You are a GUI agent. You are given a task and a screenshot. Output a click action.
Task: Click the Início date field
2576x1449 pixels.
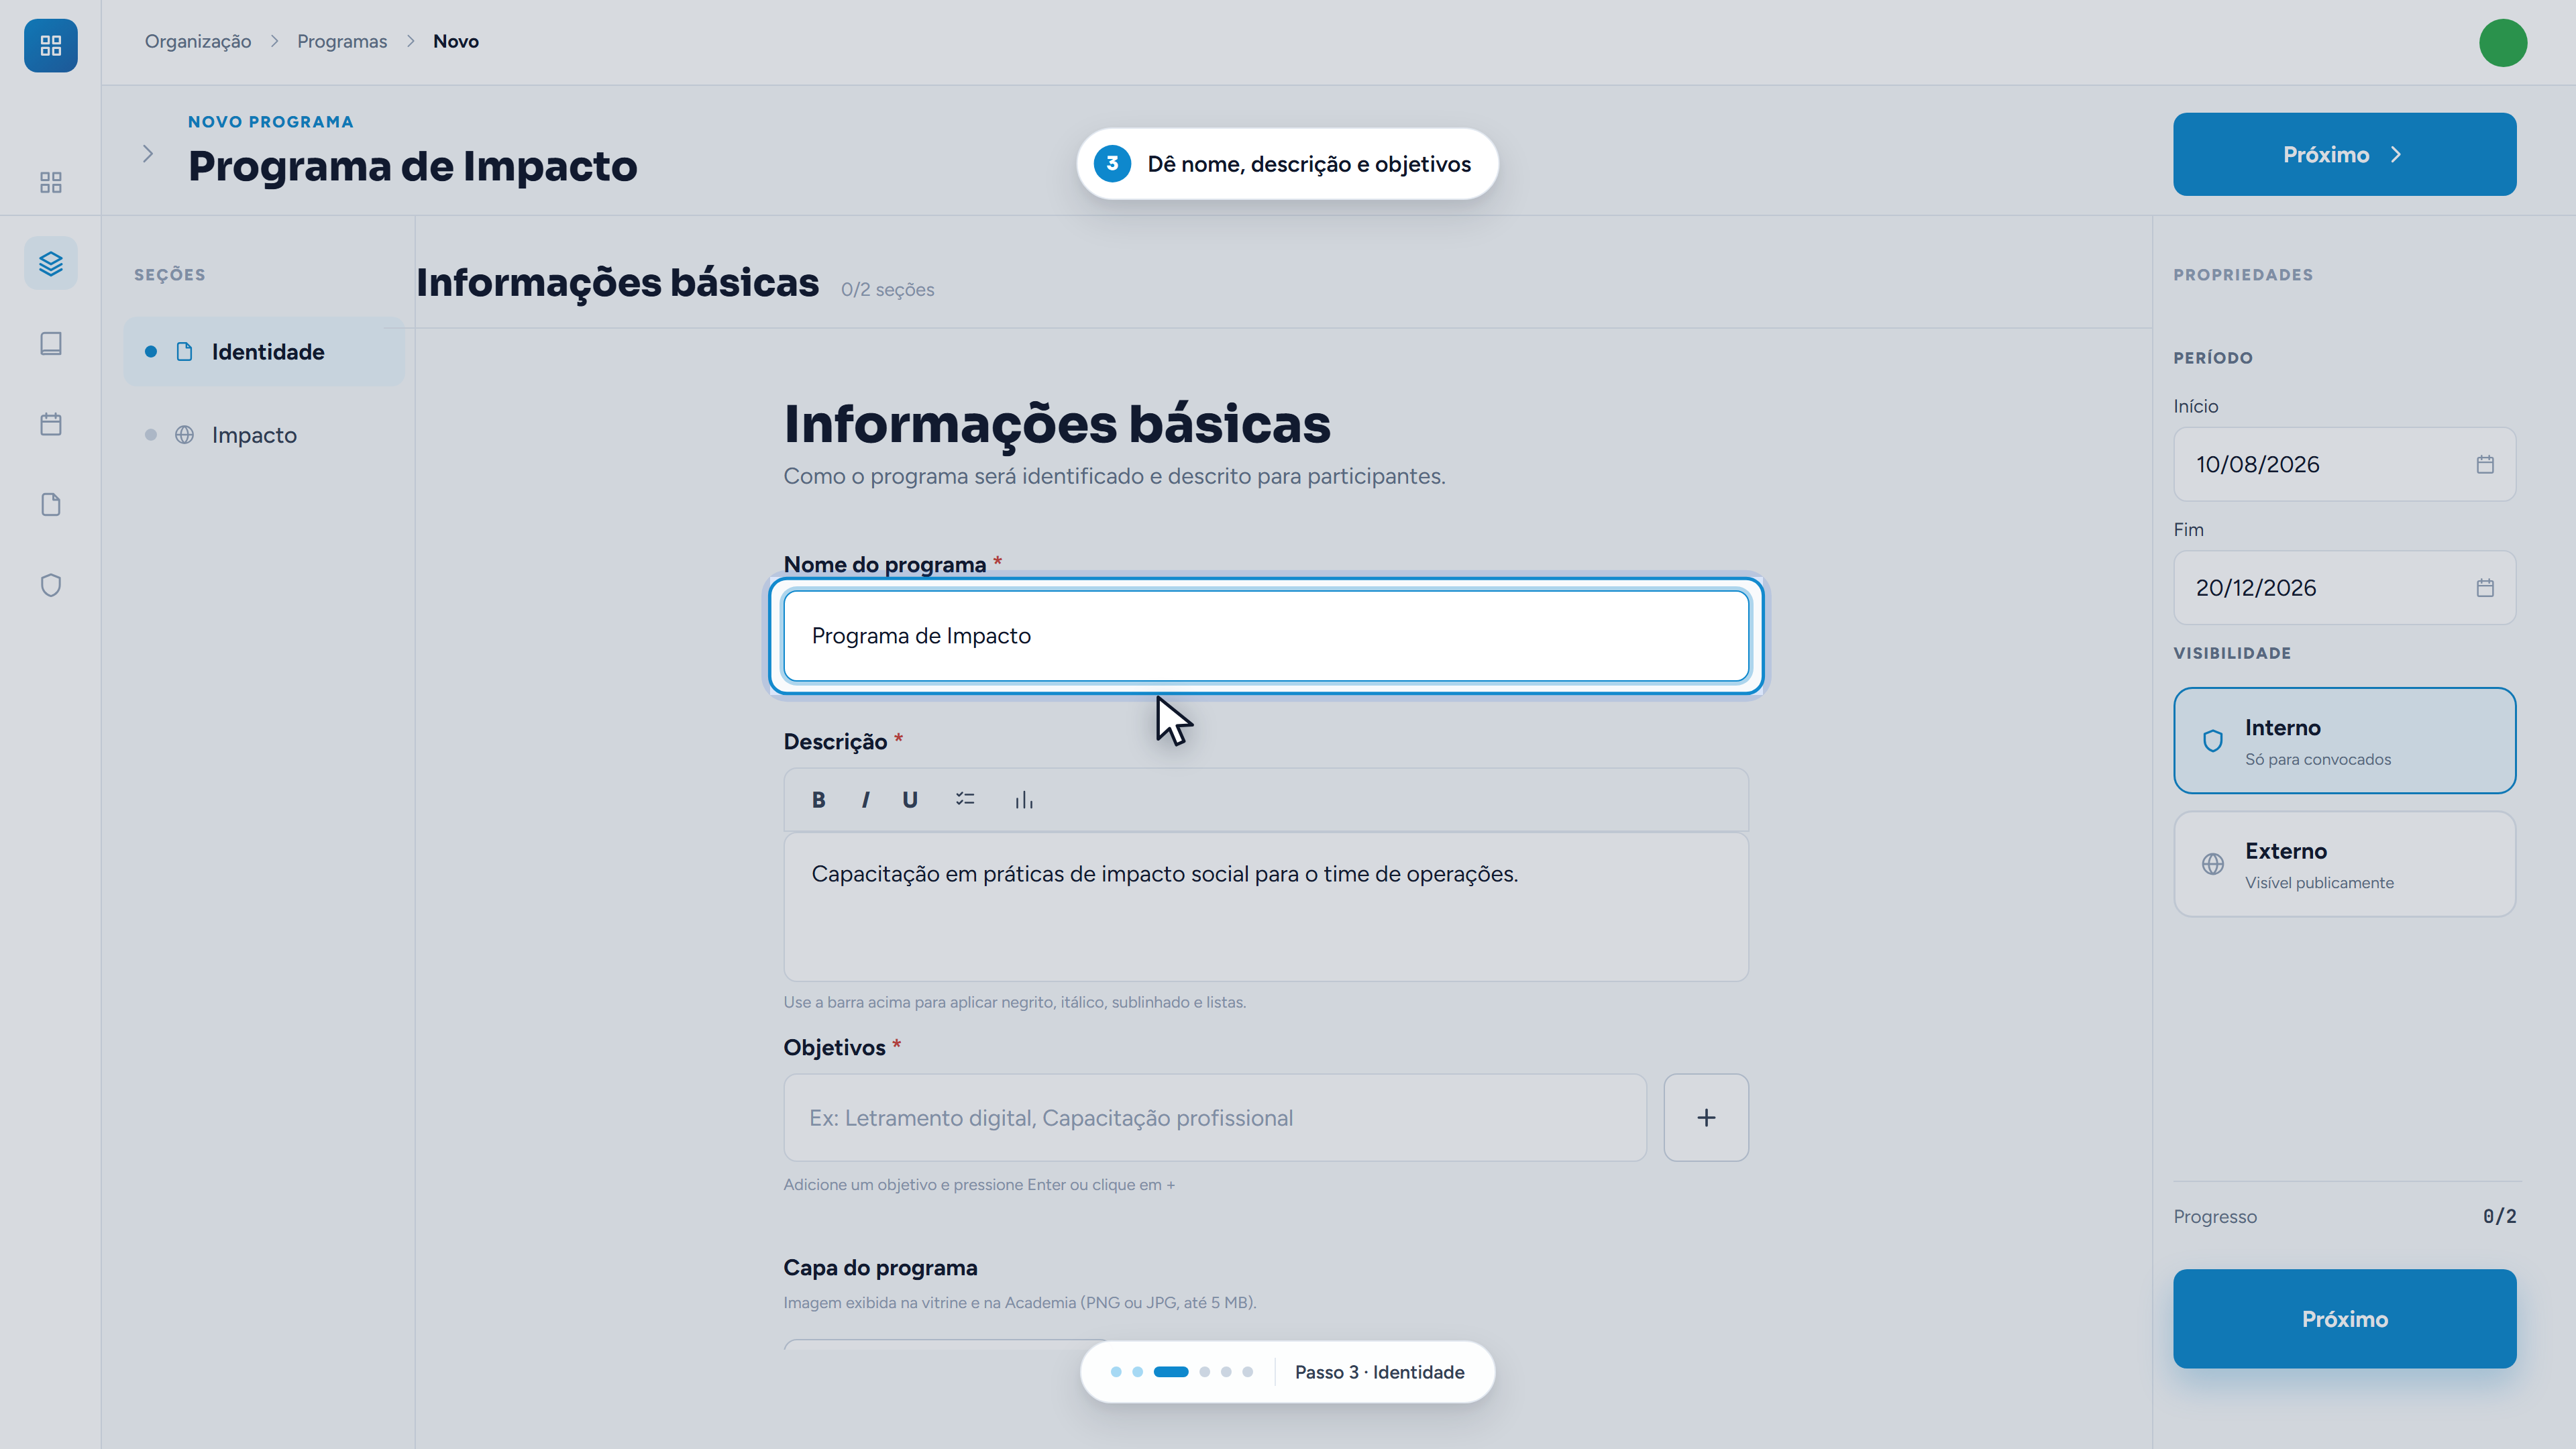tap(2344, 464)
